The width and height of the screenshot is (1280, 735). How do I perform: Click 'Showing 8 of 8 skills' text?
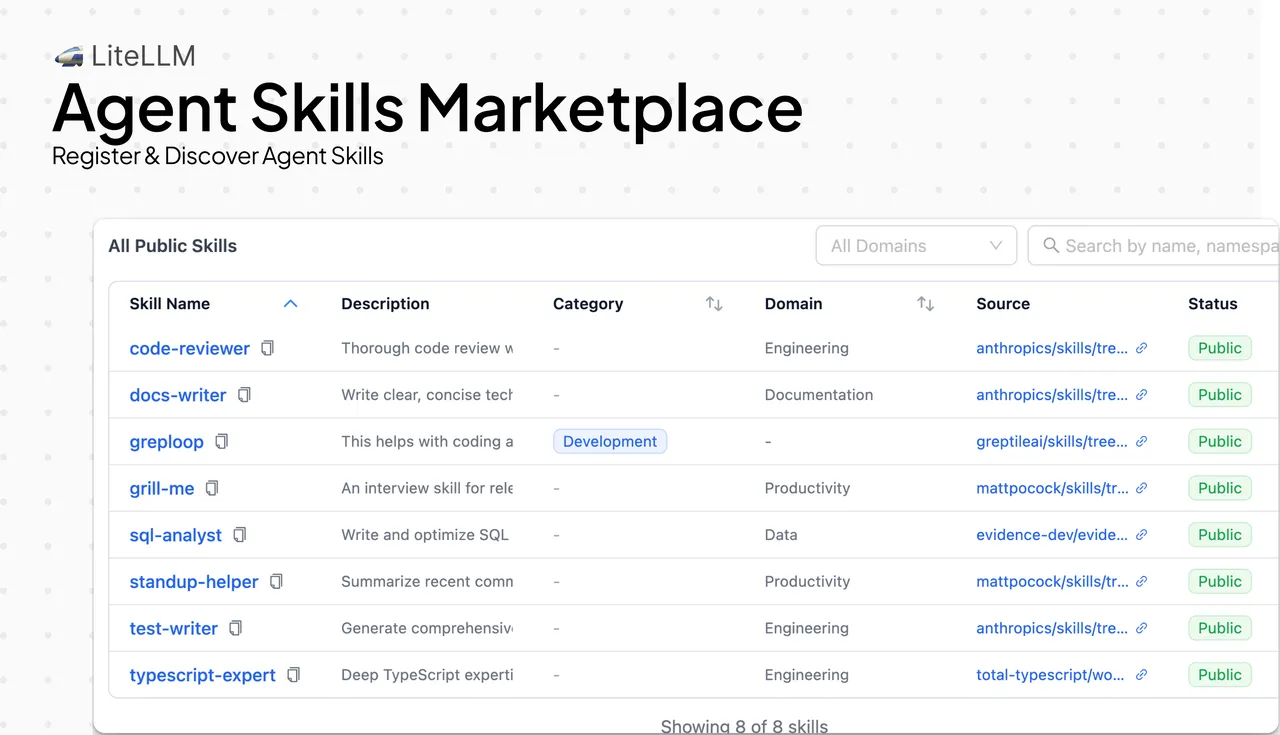click(x=744, y=726)
